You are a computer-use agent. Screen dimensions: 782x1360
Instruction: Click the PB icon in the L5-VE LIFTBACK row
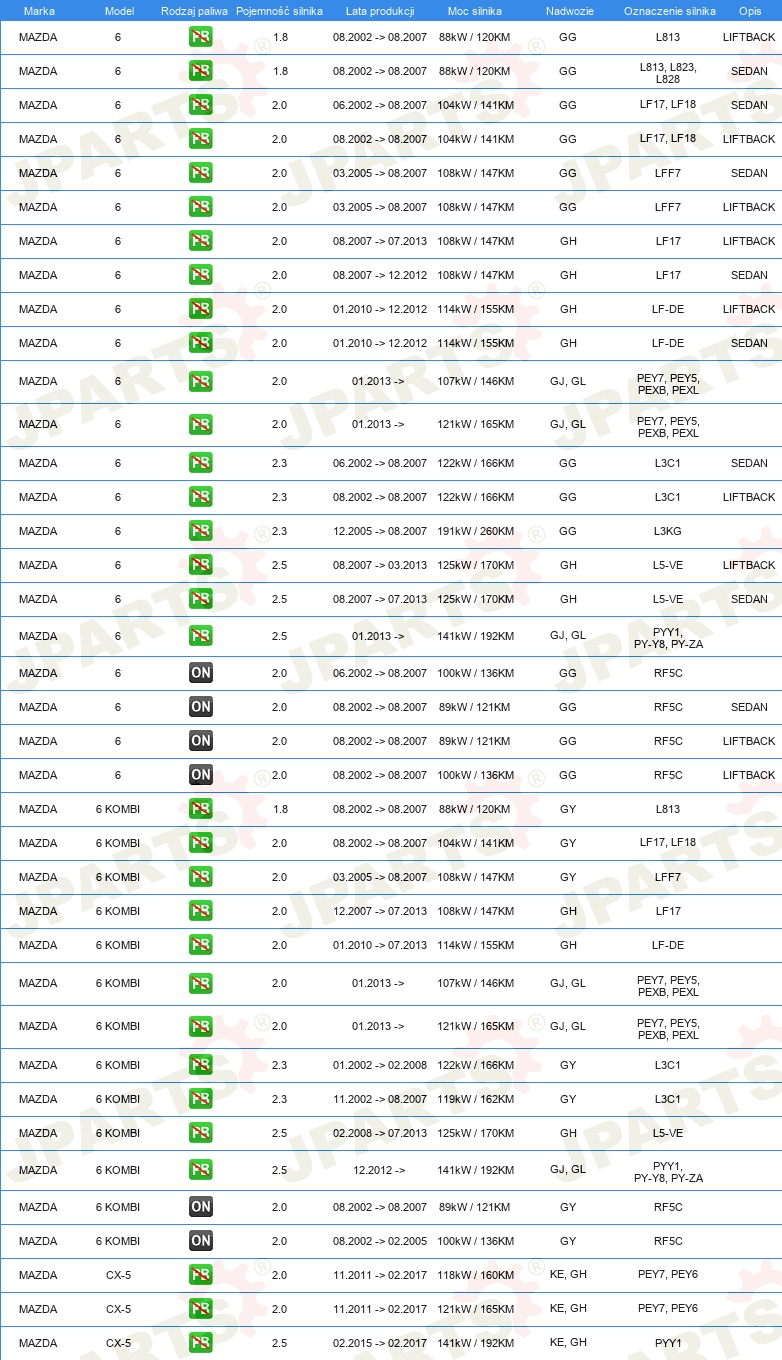(x=201, y=565)
